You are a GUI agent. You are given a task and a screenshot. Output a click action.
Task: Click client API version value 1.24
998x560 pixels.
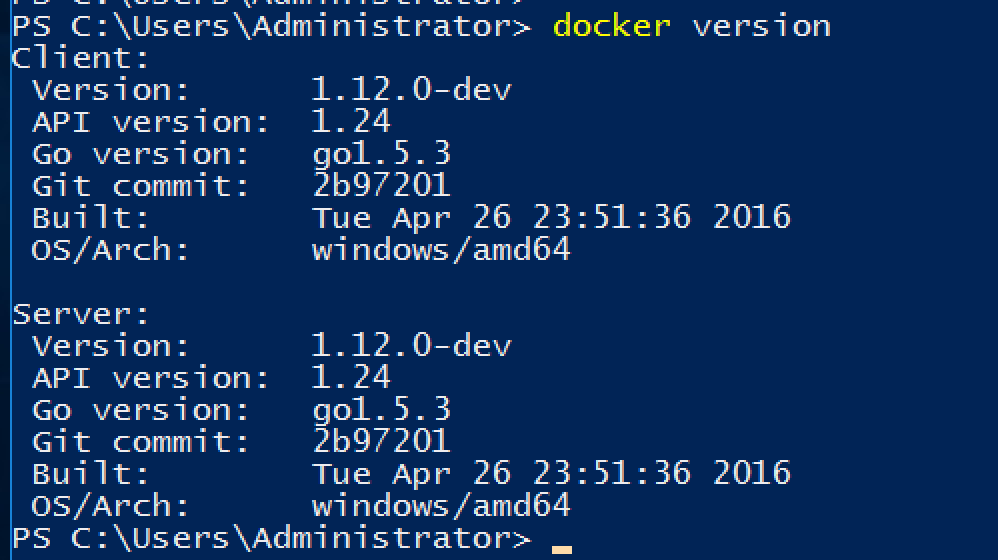pyautogui.click(x=351, y=122)
